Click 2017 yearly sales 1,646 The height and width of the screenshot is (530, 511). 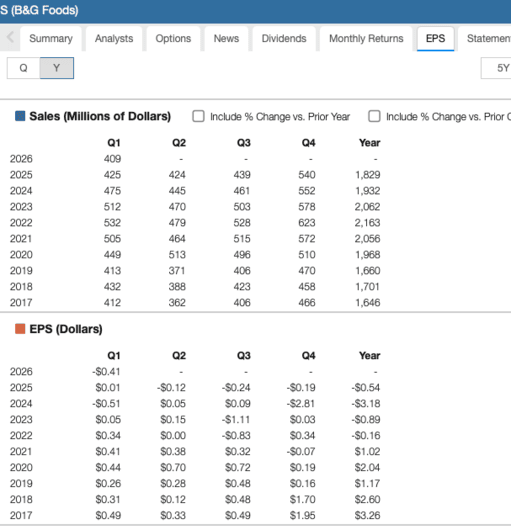367,303
